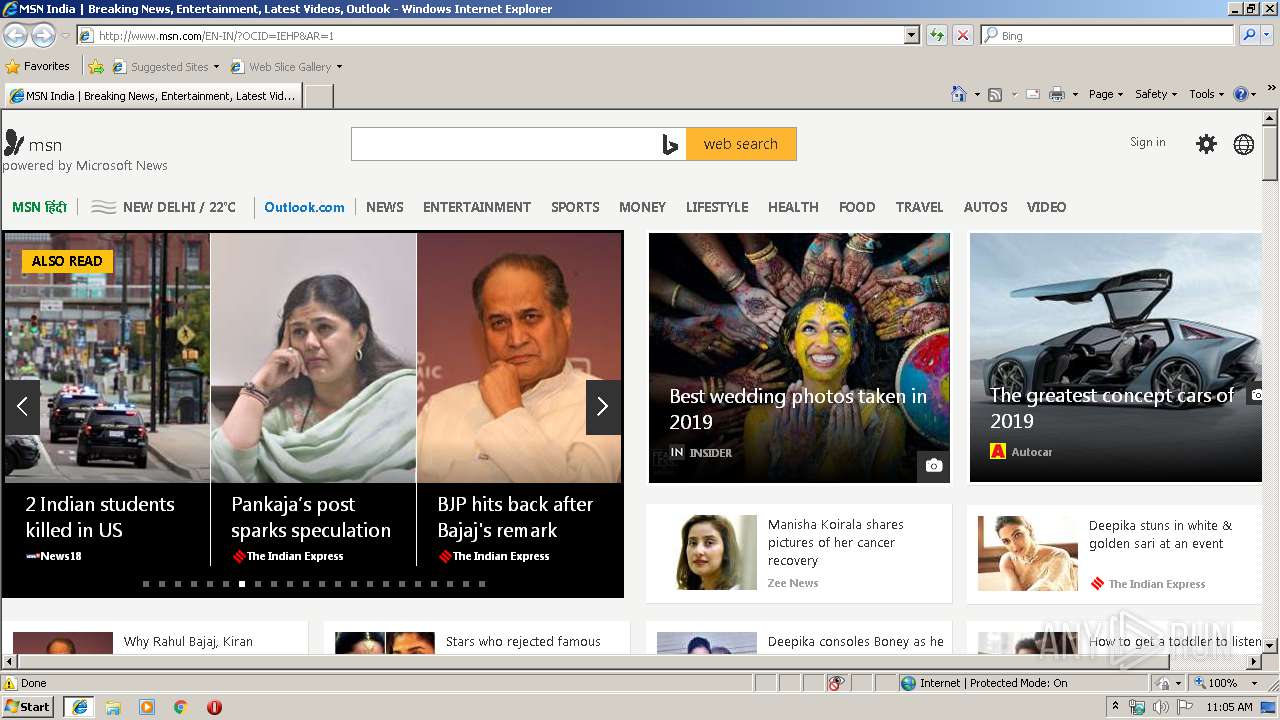
Task: Click vertical scrollbar down arrow
Action: (x=1270, y=645)
